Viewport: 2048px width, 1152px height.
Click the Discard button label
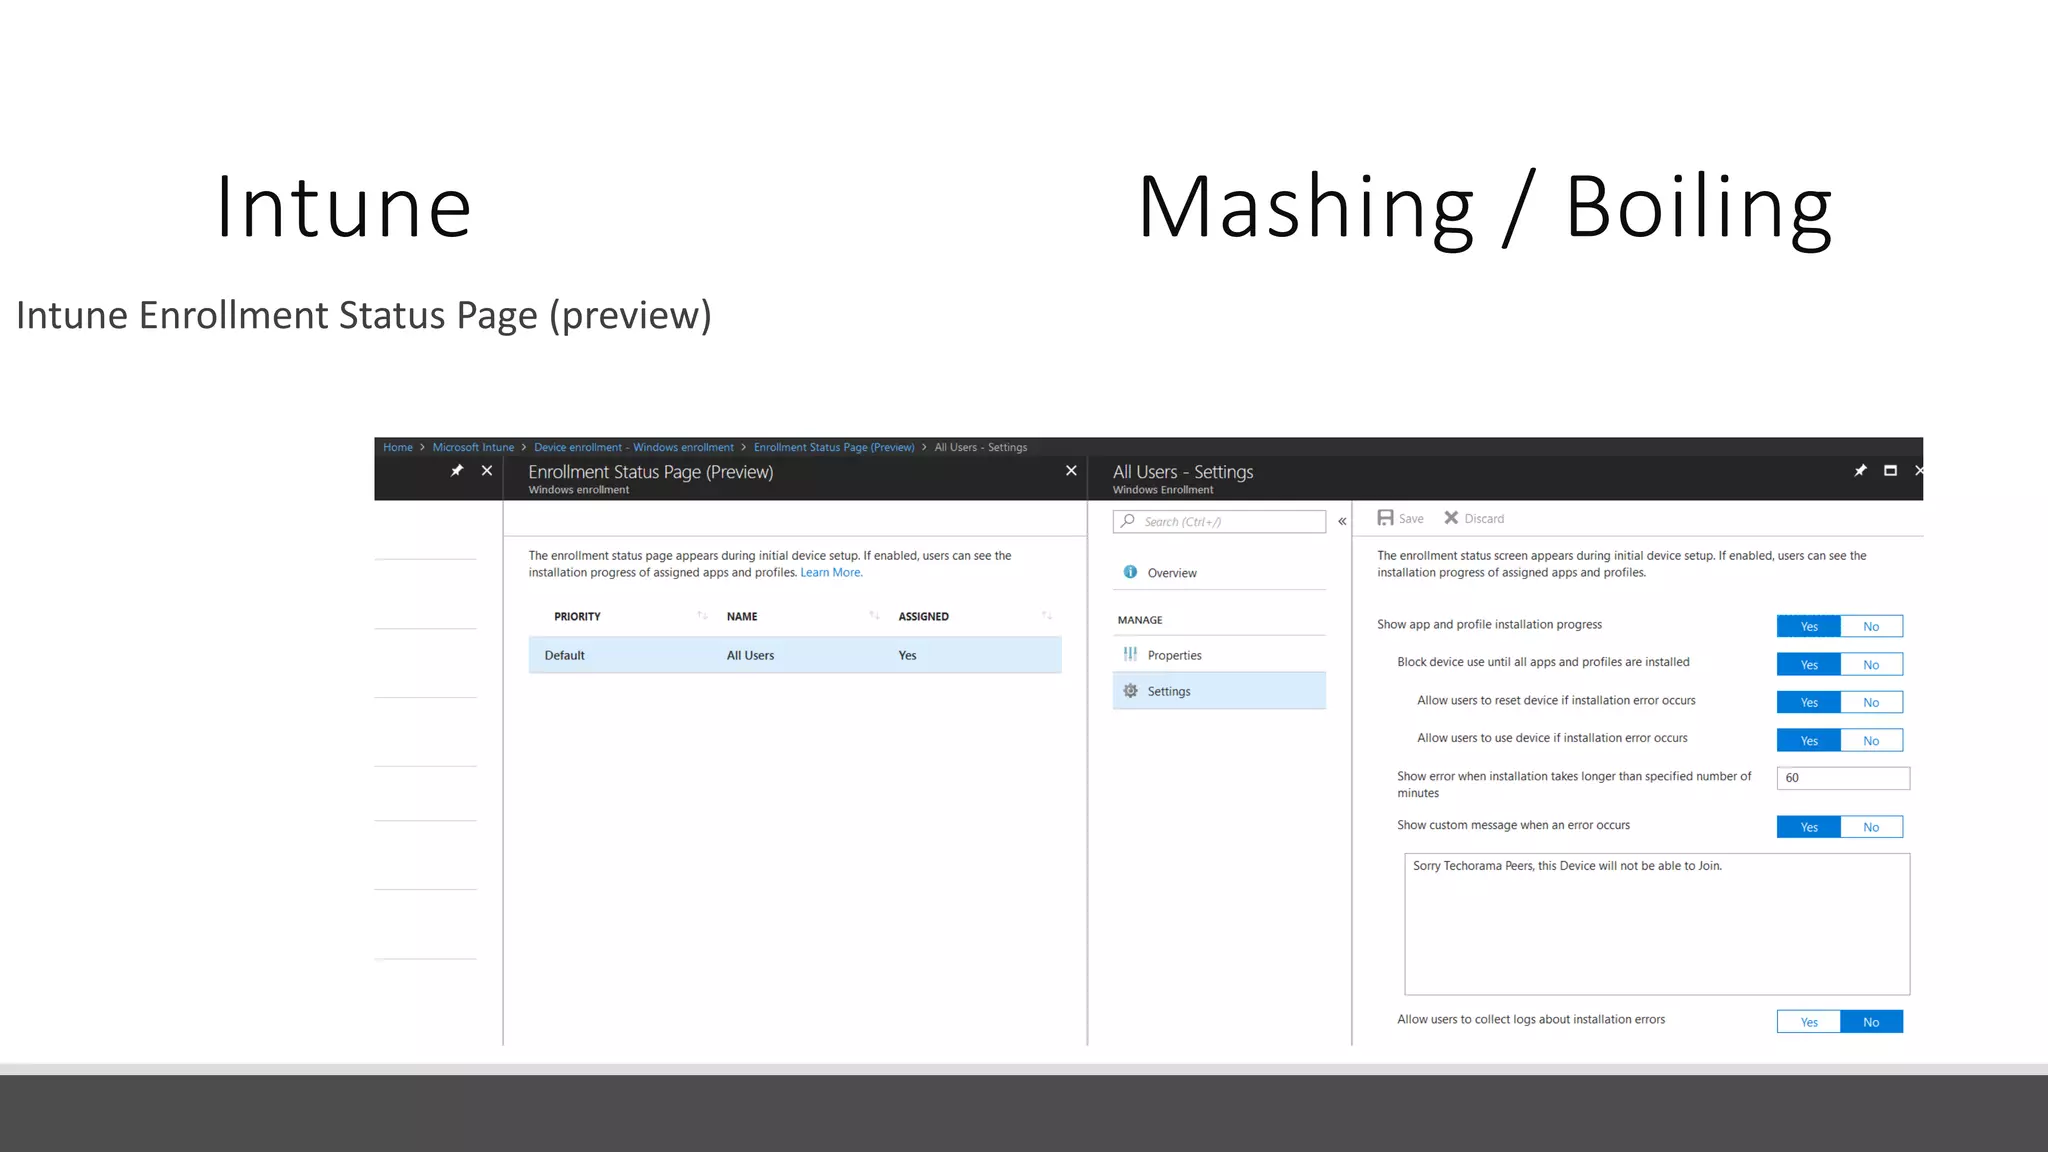pyautogui.click(x=1484, y=518)
